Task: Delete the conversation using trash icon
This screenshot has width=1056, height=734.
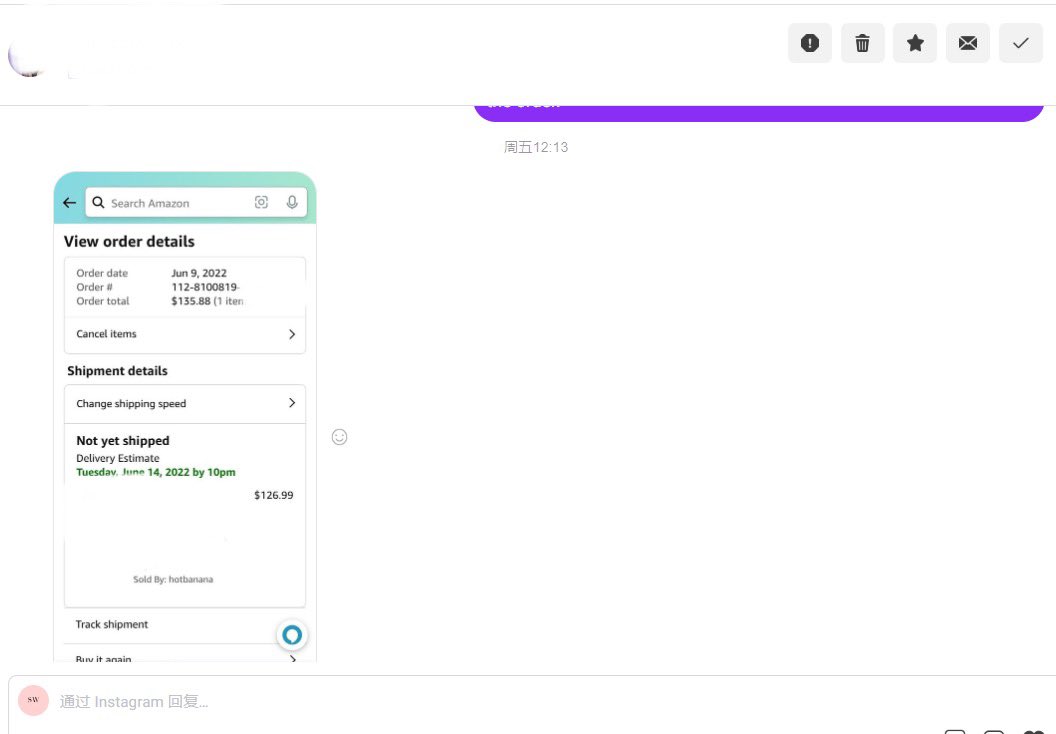Action: pos(862,43)
